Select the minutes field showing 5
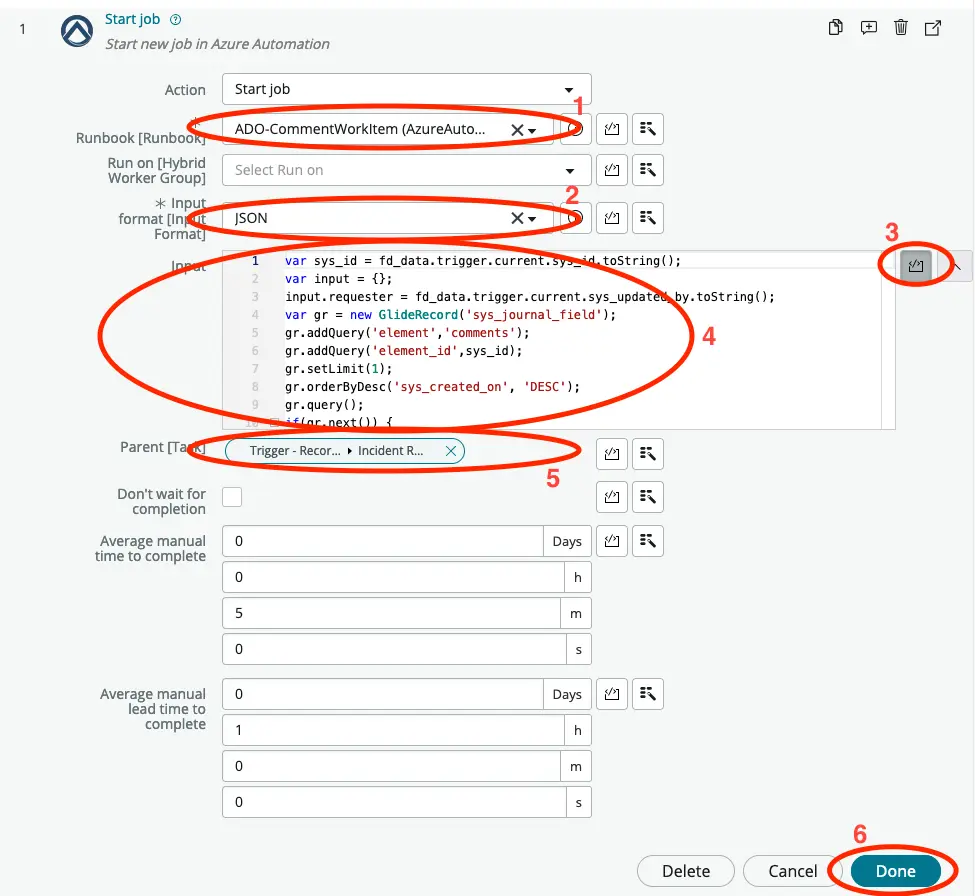 coord(390,613)
